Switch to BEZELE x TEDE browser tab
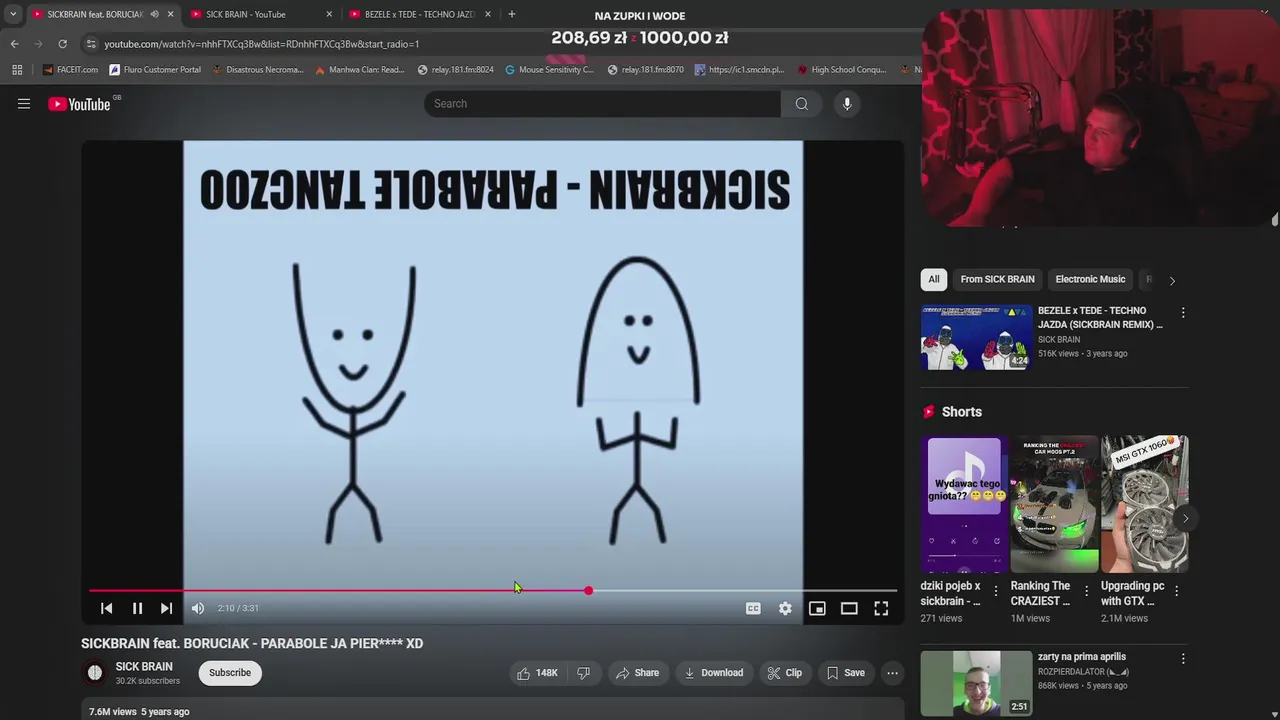Viewport: 1280px width, 720px height. pos(419,14)
